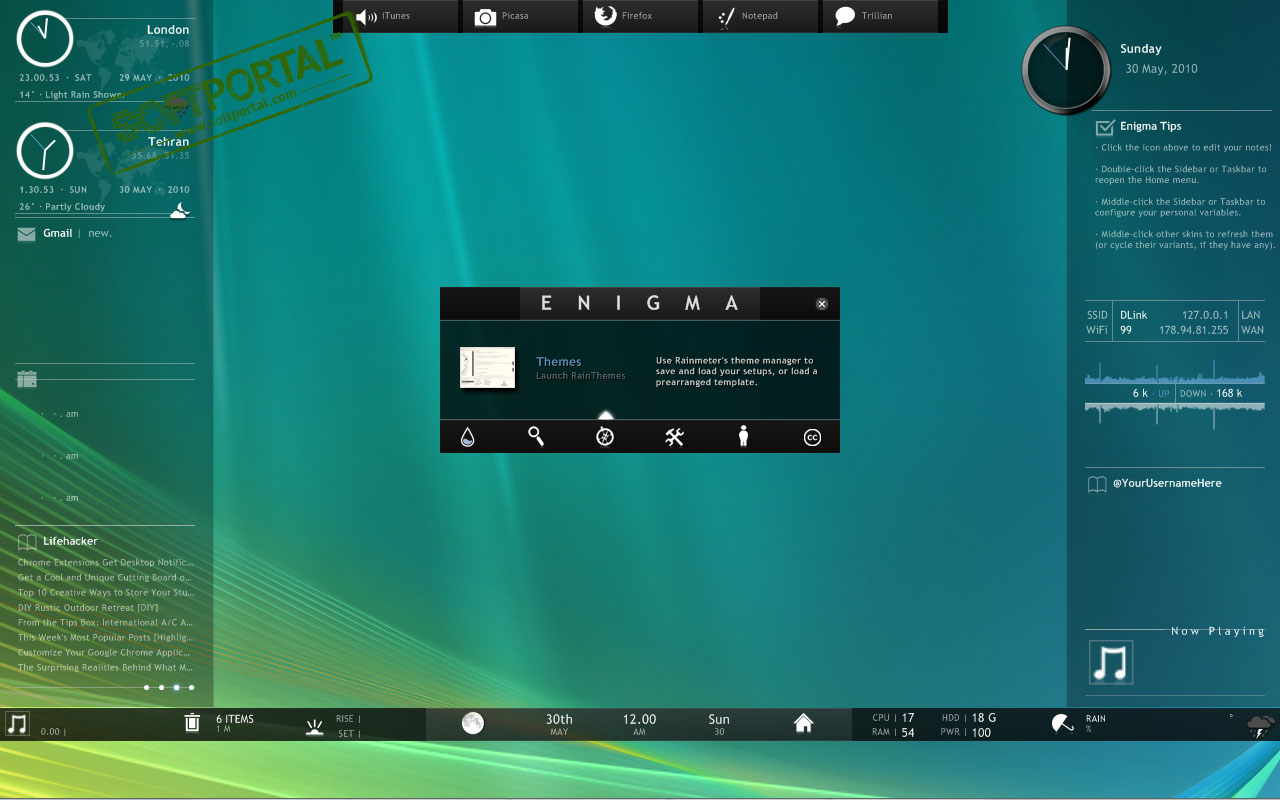Click the Rainmeter water-drop icon in Enigma menu

[467, 436]
